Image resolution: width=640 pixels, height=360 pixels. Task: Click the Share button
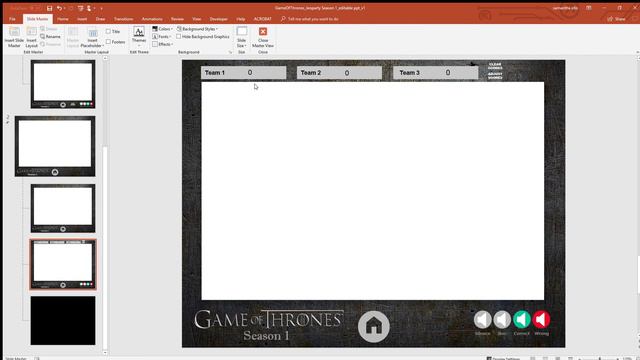tap(616, 19)
